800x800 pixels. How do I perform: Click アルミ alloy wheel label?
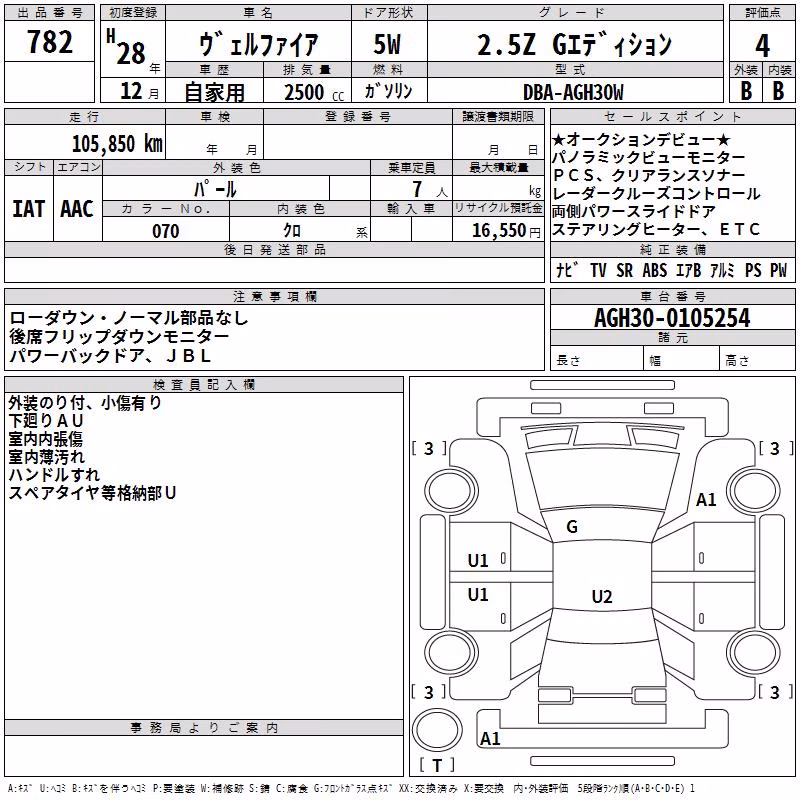[x=722, y=270]
